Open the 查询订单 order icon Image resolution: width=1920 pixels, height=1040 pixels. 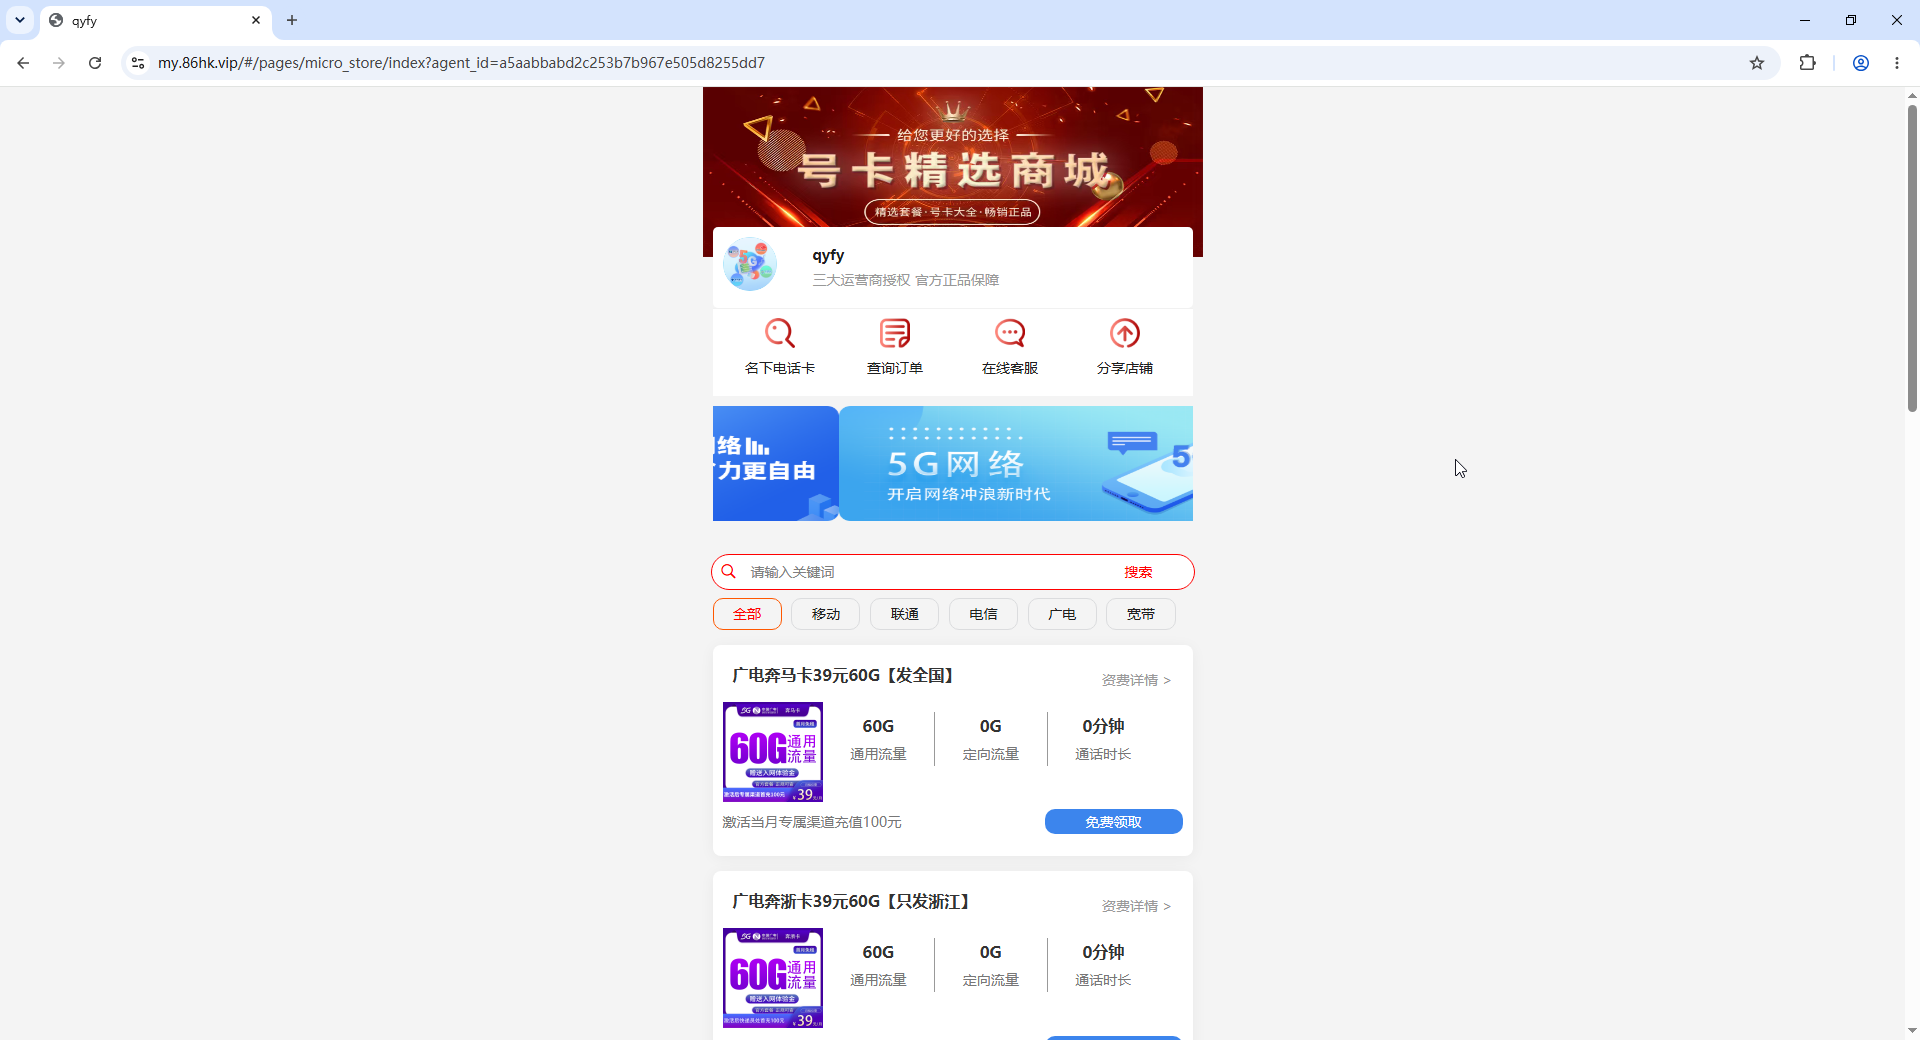(894, 333)
